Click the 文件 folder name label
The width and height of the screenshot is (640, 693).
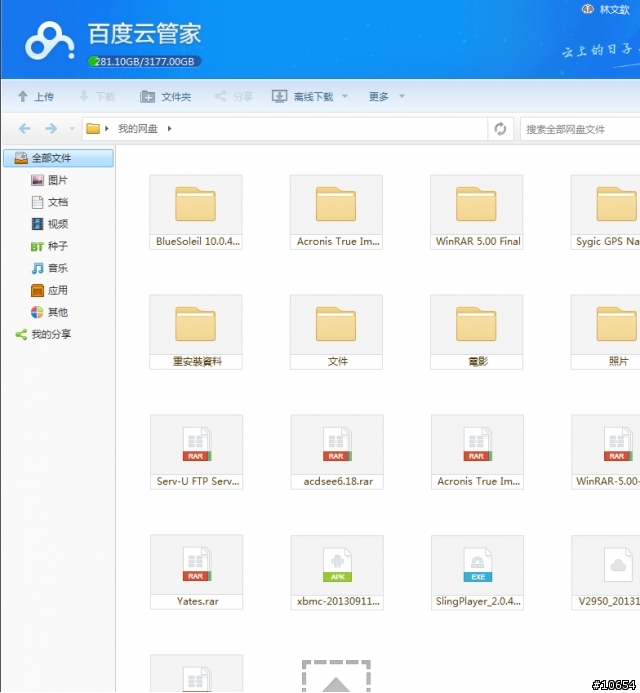(338, 362)
